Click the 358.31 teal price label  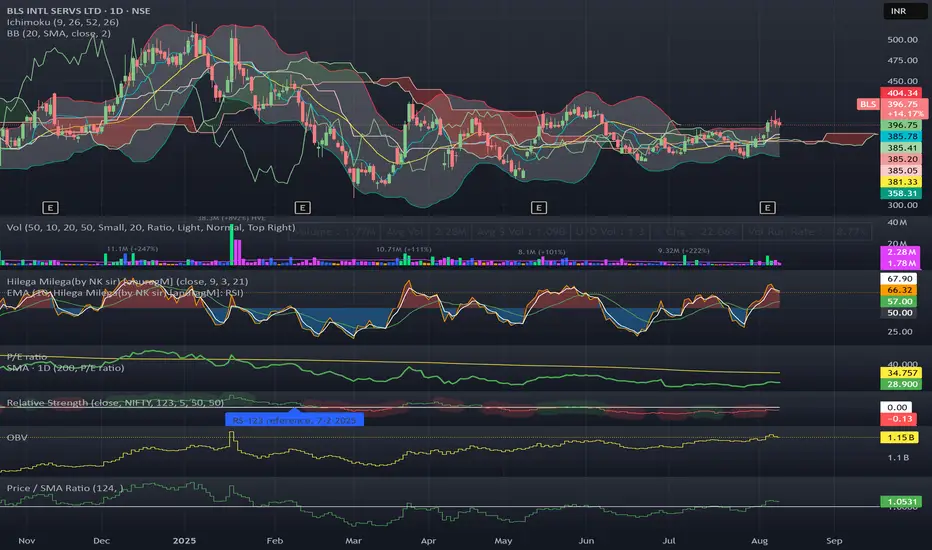pyautogui.click(x=902, y=193)
